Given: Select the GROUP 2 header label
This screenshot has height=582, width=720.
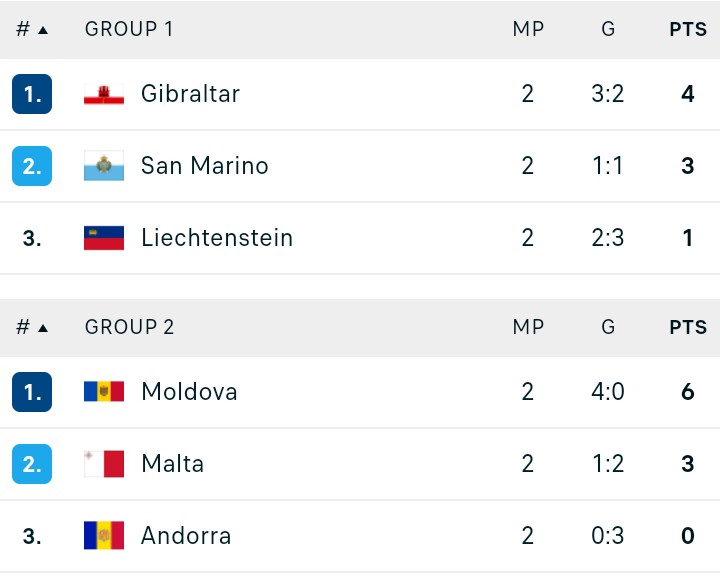Looking at the screenshot, I should point(129,327).
